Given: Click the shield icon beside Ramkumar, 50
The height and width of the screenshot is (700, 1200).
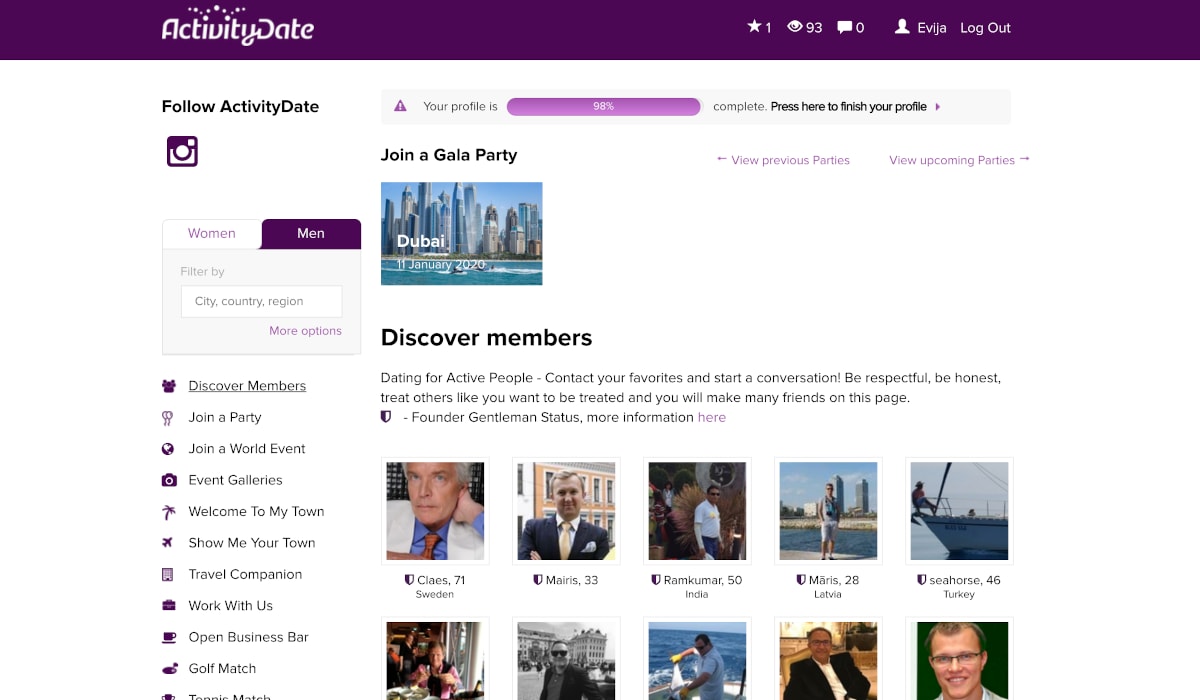Looking at the screenshot, I should (656, 580).
